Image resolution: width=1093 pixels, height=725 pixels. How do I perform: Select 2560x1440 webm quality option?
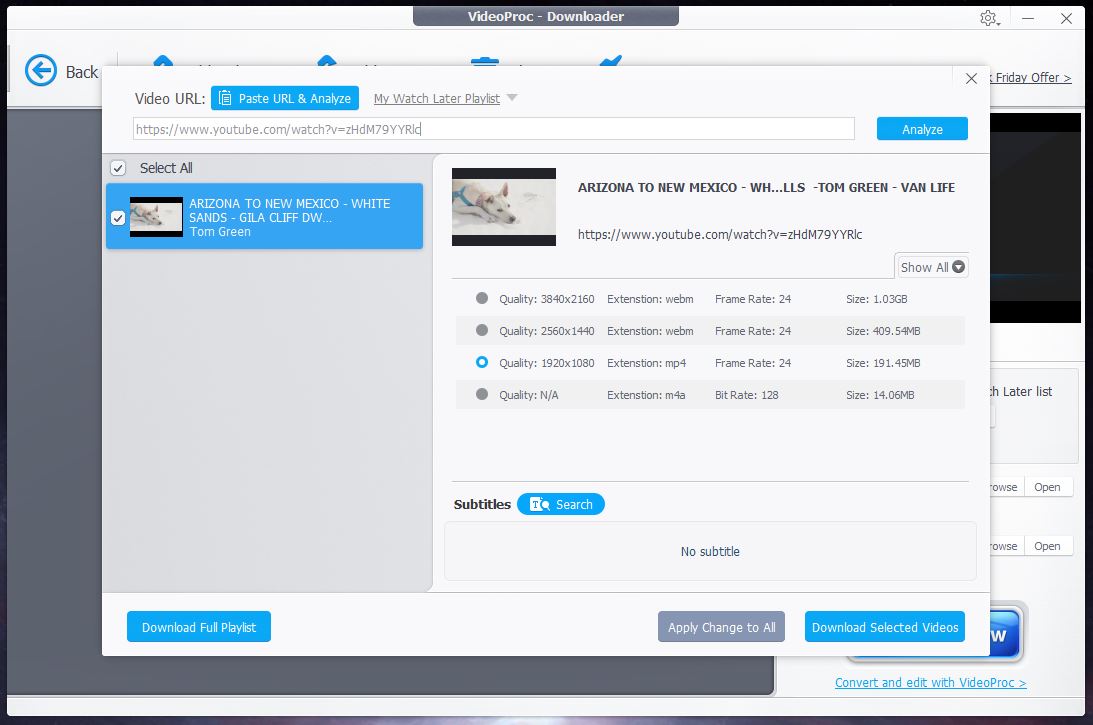click(x=482, y=330)
